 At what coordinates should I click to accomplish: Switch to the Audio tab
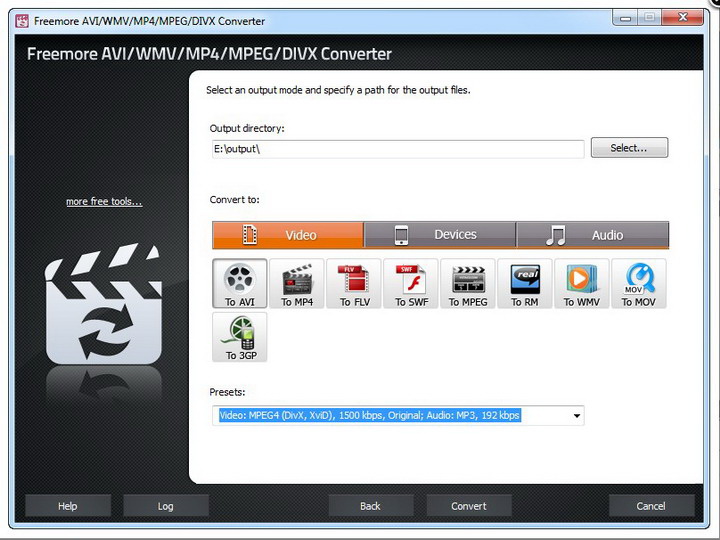(592, 235)
